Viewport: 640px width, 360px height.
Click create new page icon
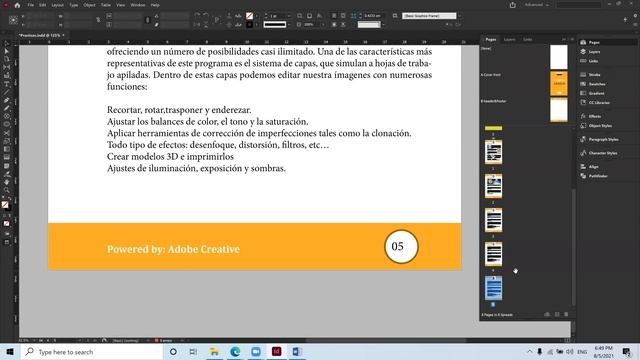(557, 314)
